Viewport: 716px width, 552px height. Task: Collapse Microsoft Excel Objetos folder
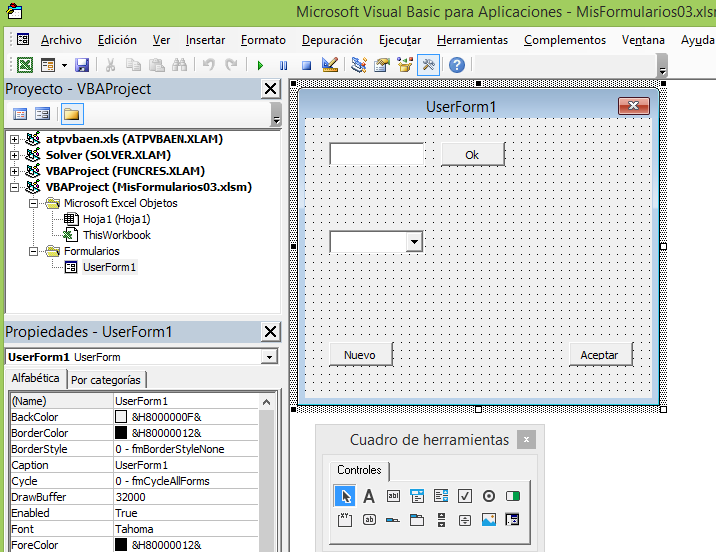click(33, 203)
